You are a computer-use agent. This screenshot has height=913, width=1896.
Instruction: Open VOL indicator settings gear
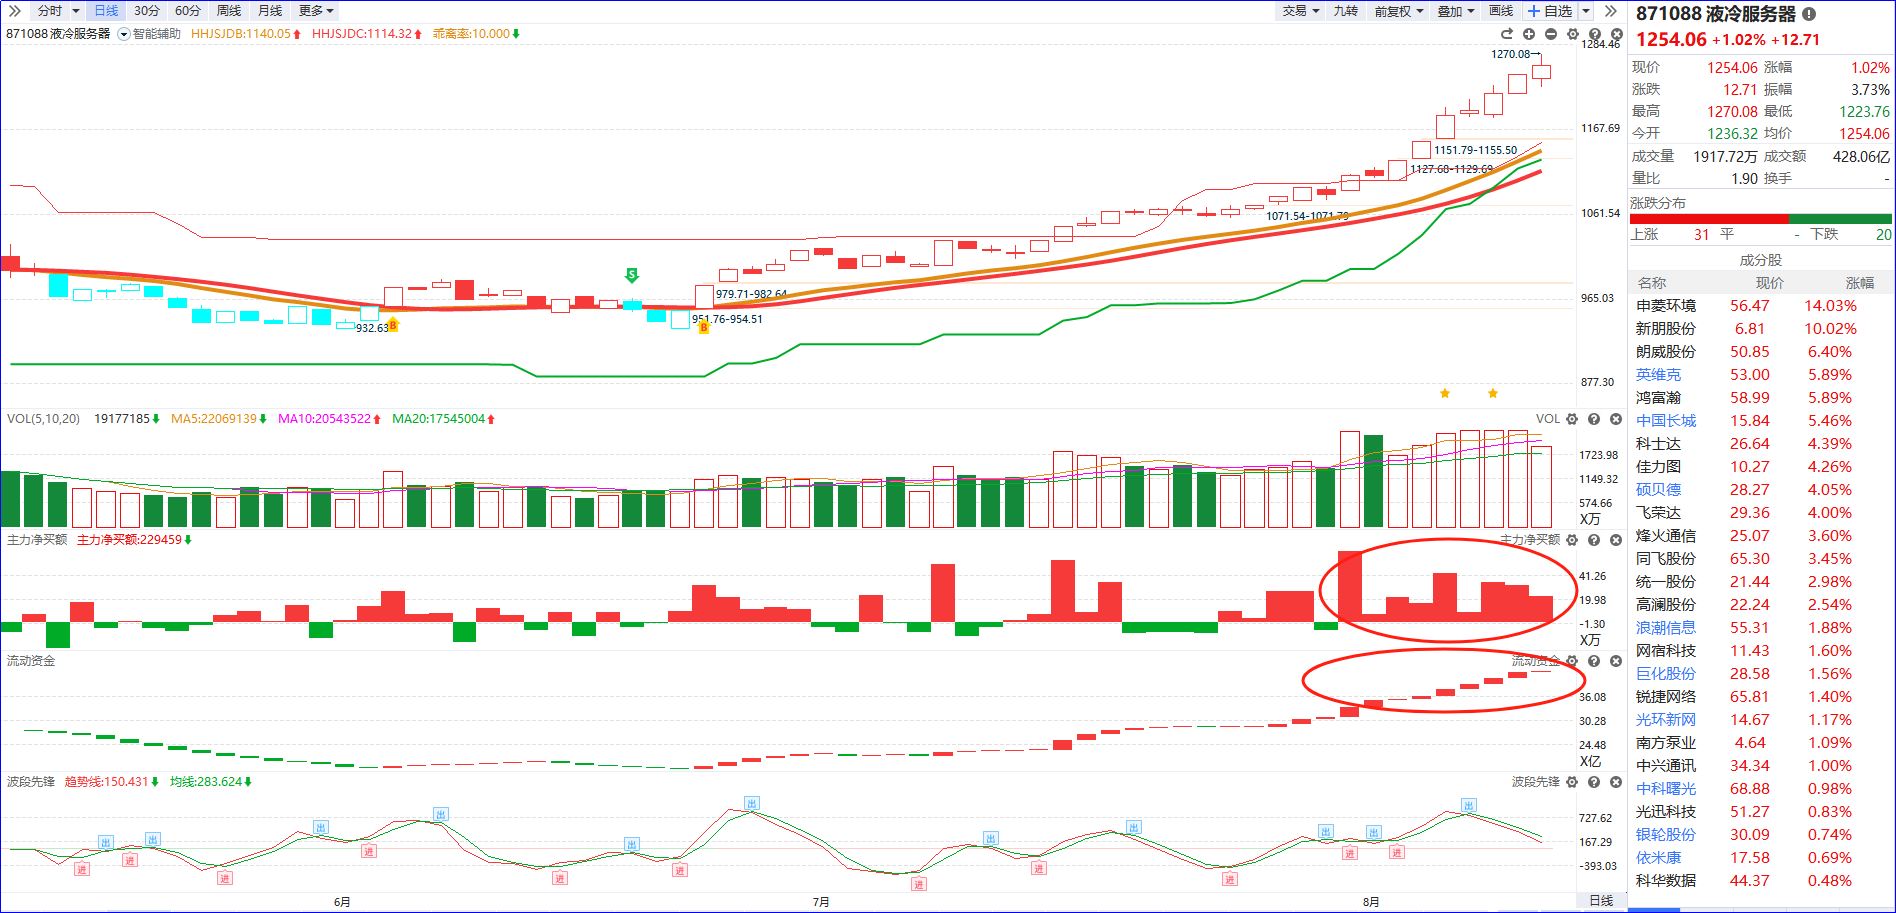tap(1572, 419)
